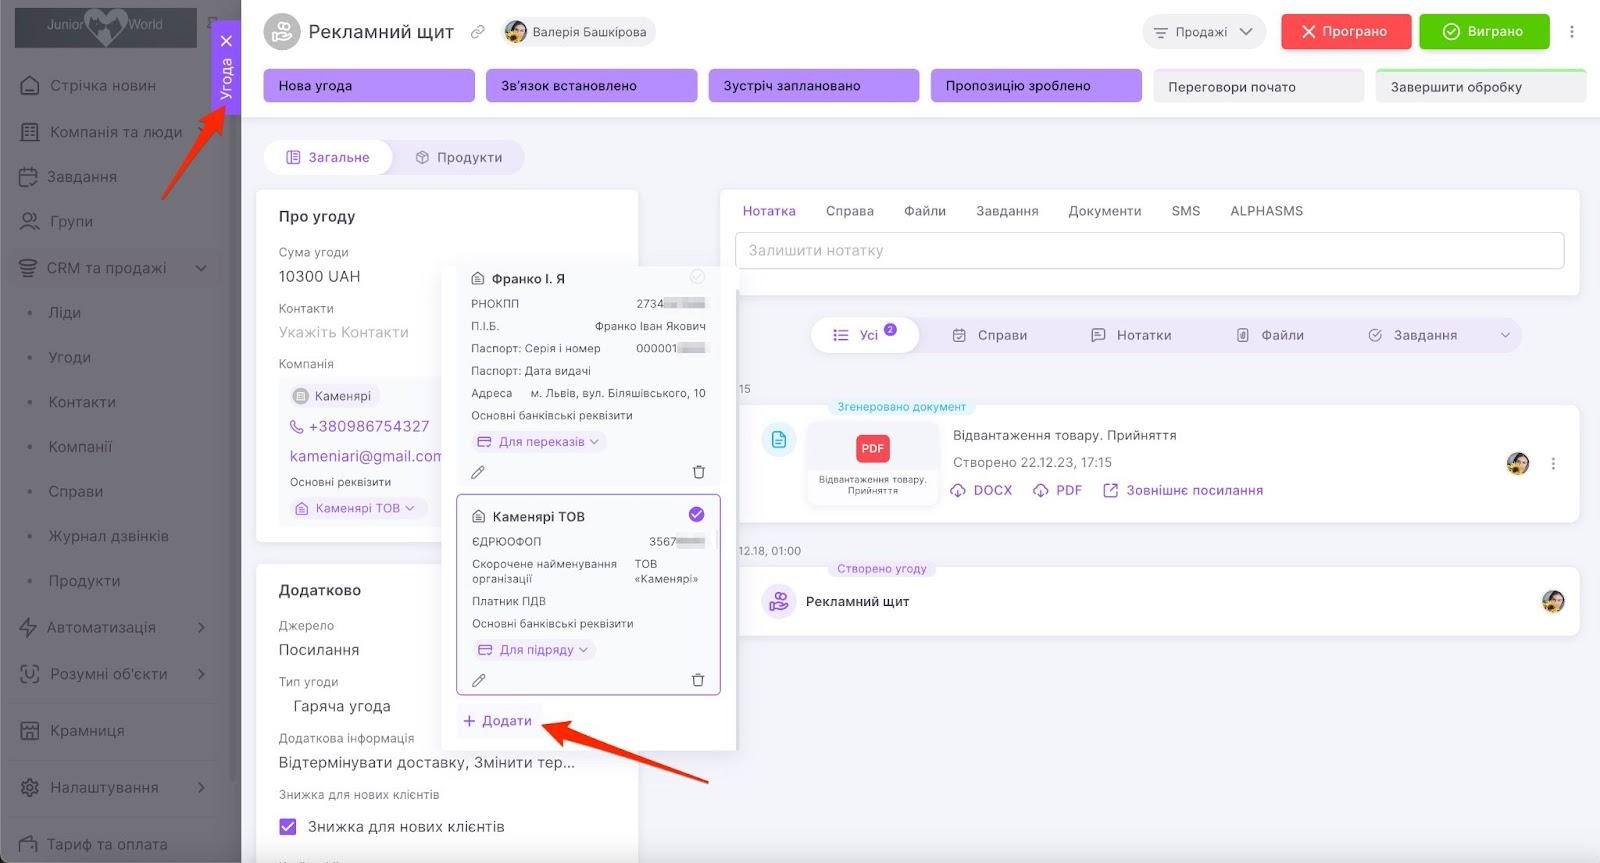Screen dimensions: 1600x863
Task: Delete the Каменярі ТОВ requisite
Action: (x=698, y=680)
